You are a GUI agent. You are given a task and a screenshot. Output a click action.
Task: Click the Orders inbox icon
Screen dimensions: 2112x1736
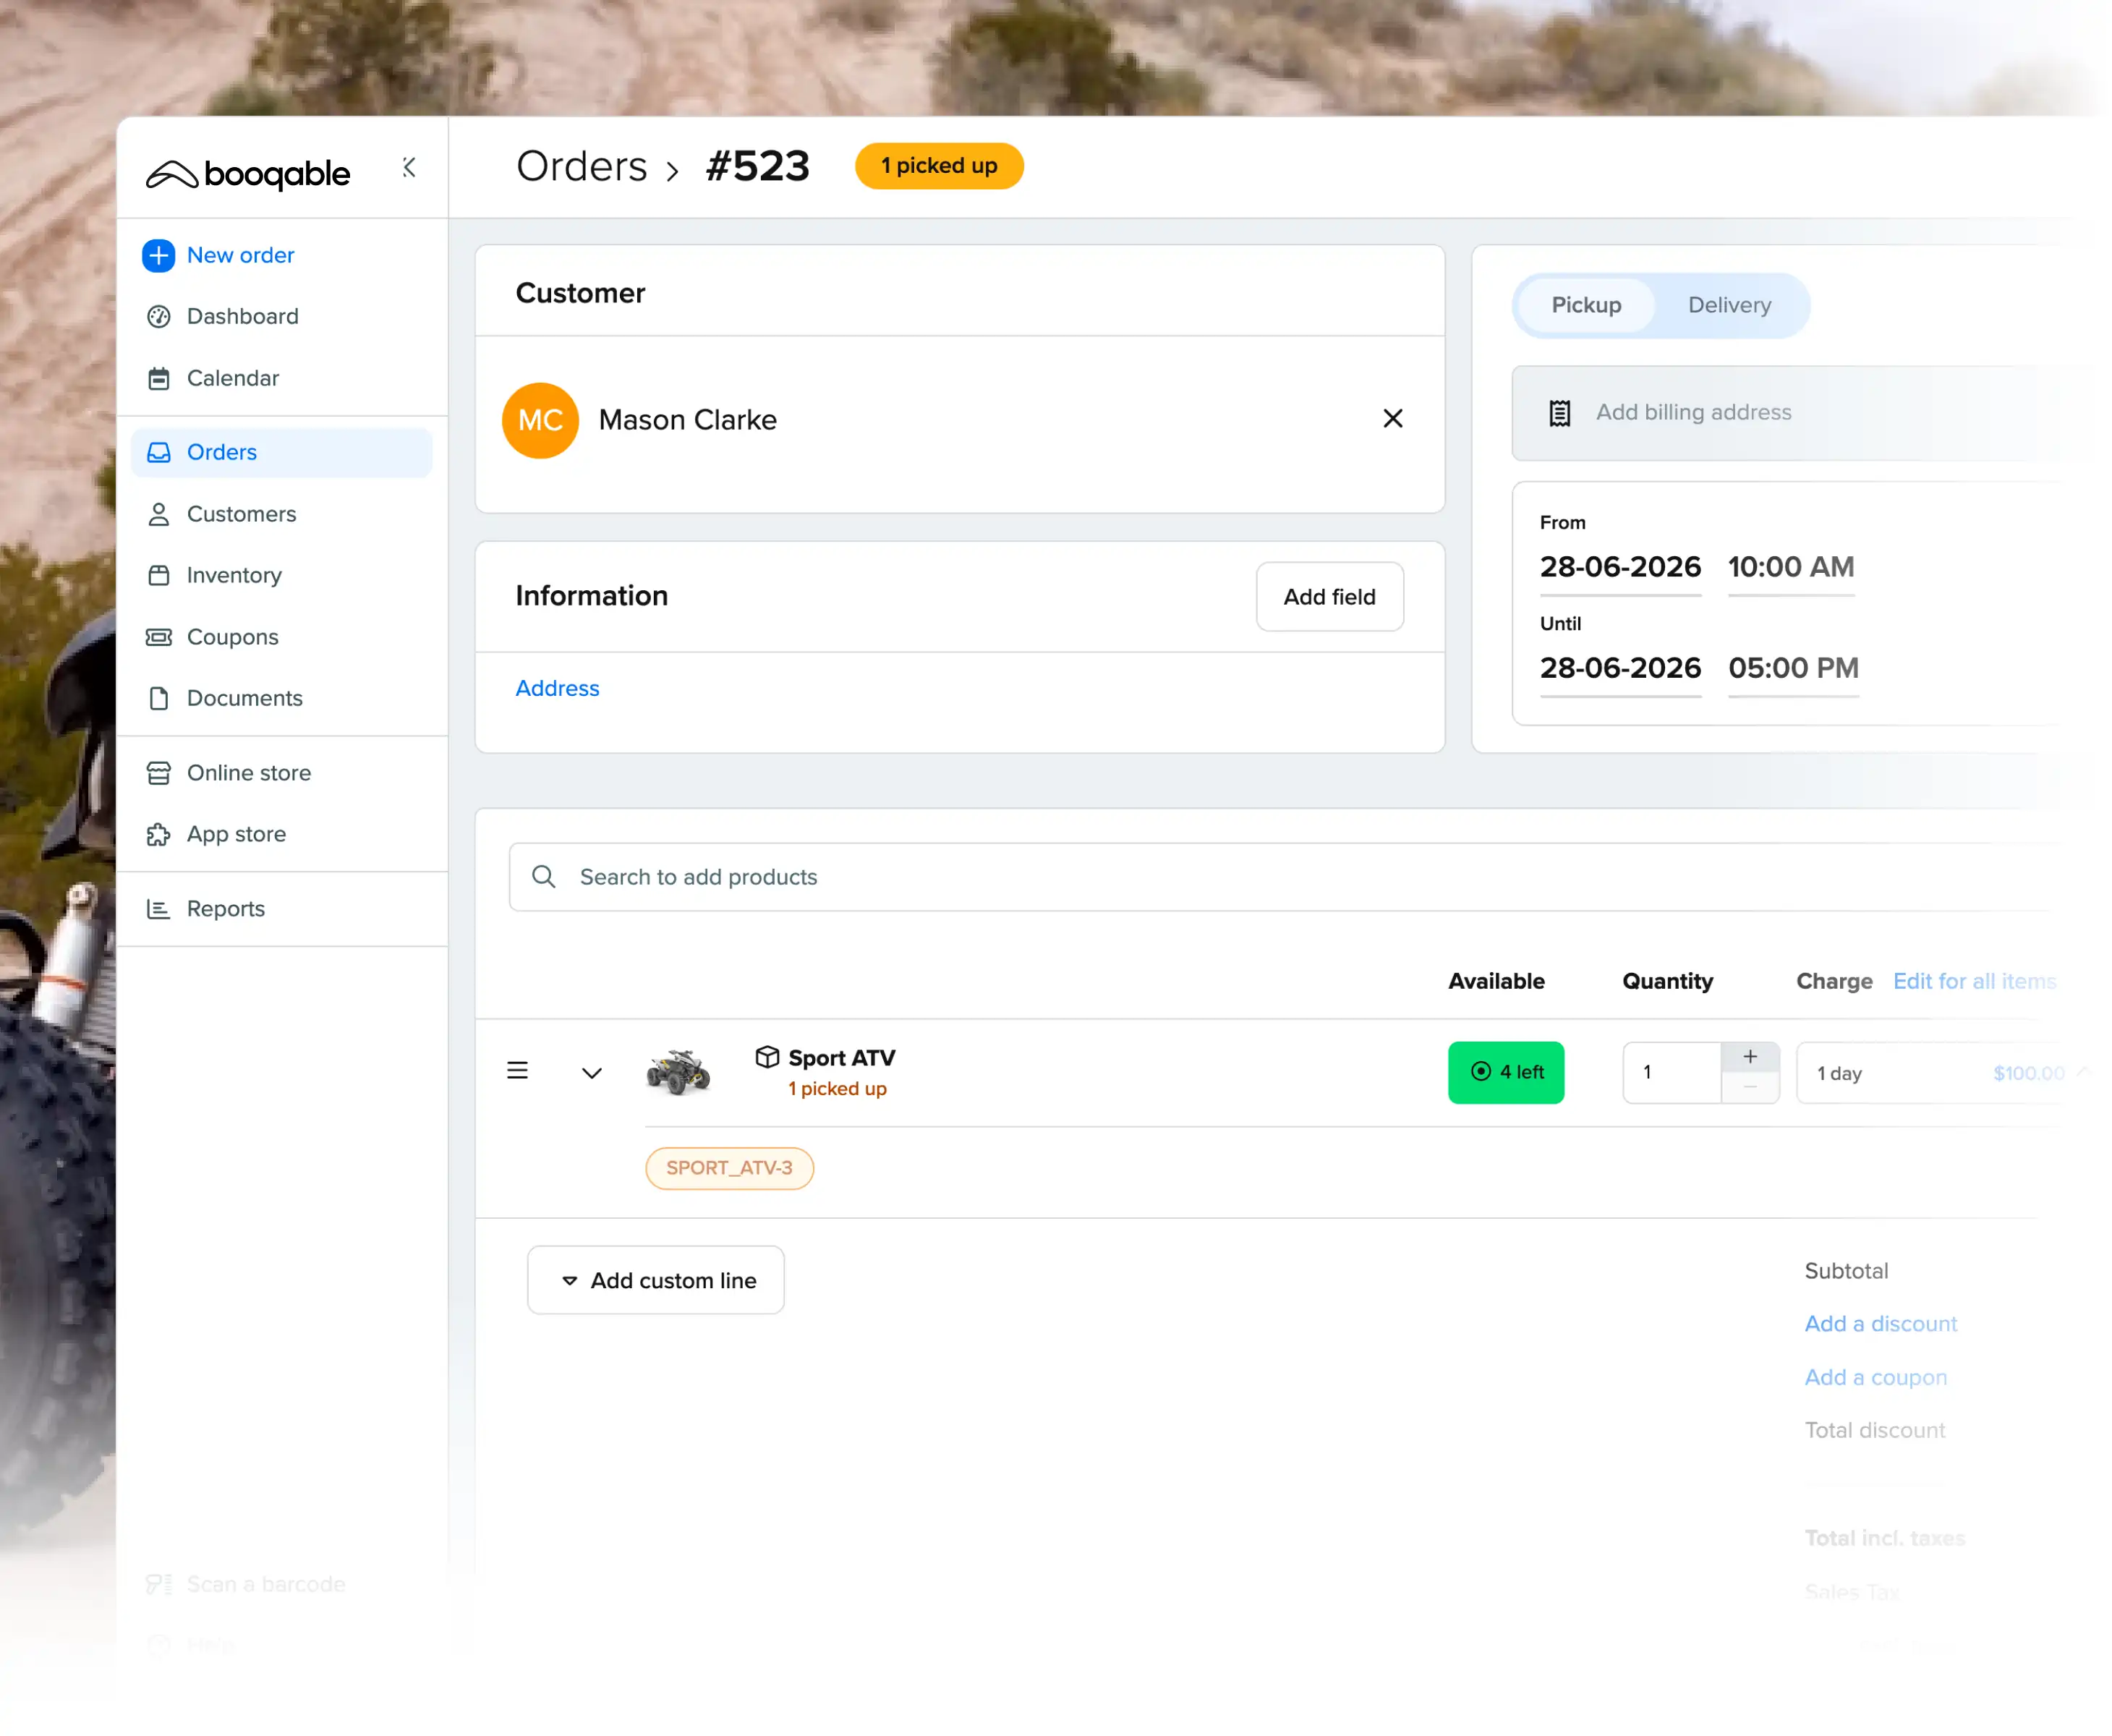coord(158,452)
